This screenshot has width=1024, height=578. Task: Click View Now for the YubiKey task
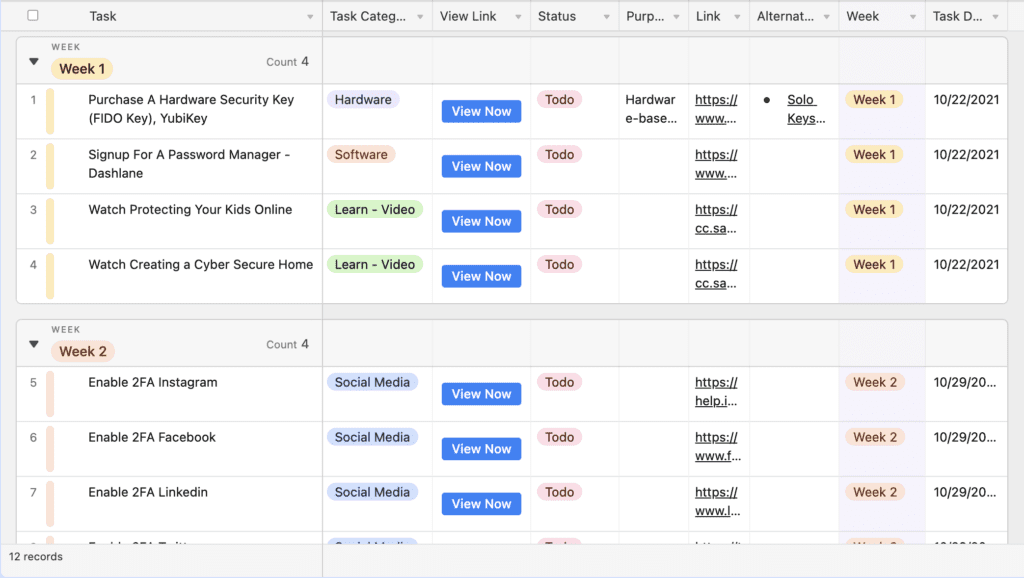click(x=481, y=111)
